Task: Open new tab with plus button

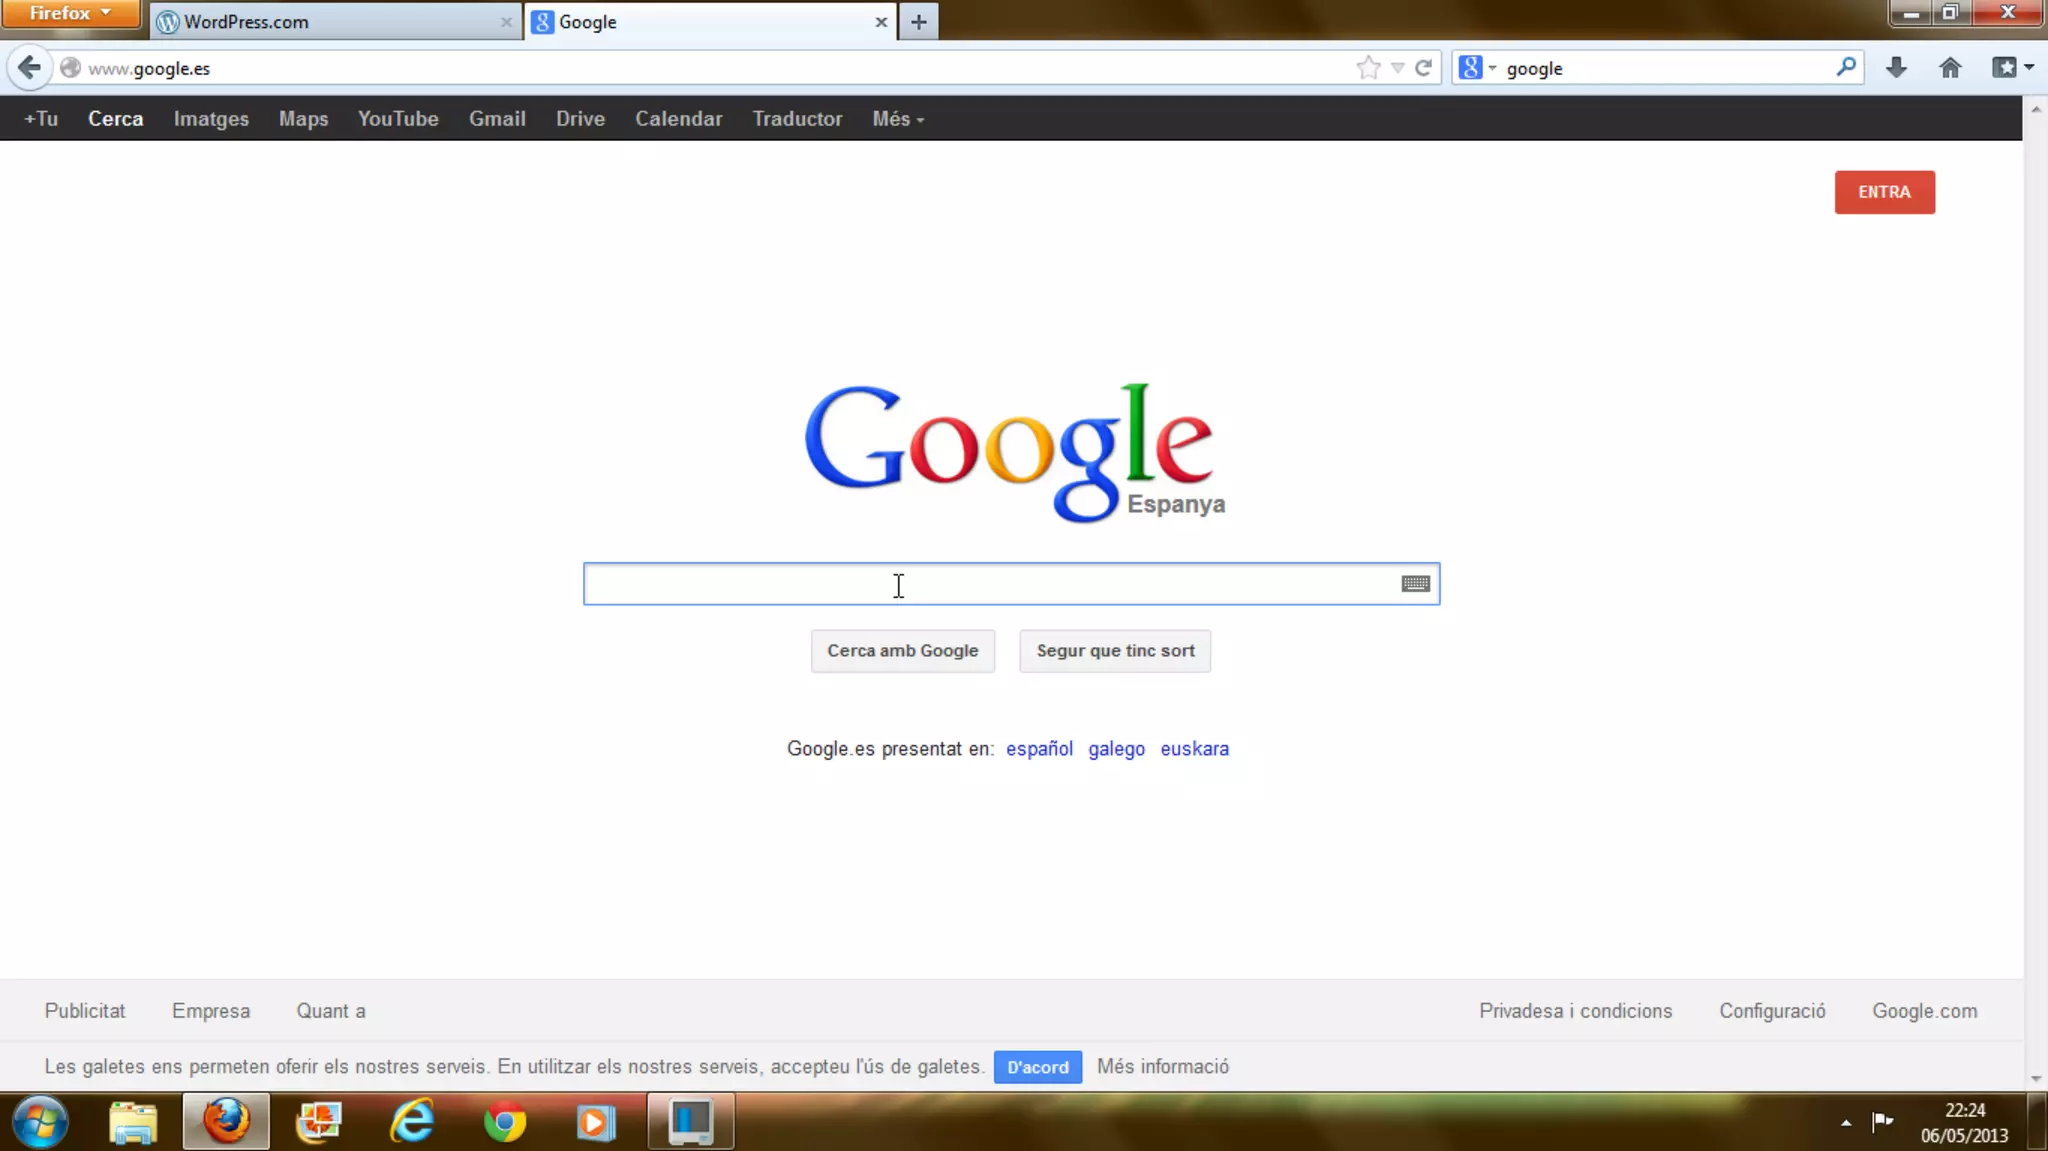Action: point(918,22)
